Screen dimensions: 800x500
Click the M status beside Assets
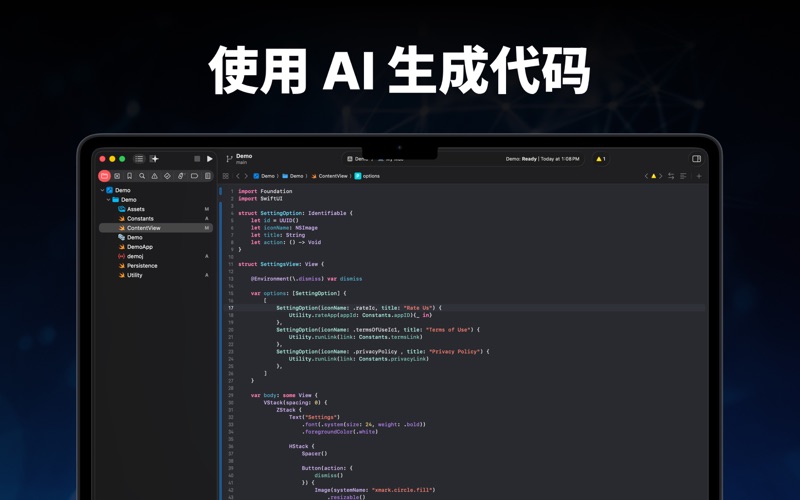207,209
